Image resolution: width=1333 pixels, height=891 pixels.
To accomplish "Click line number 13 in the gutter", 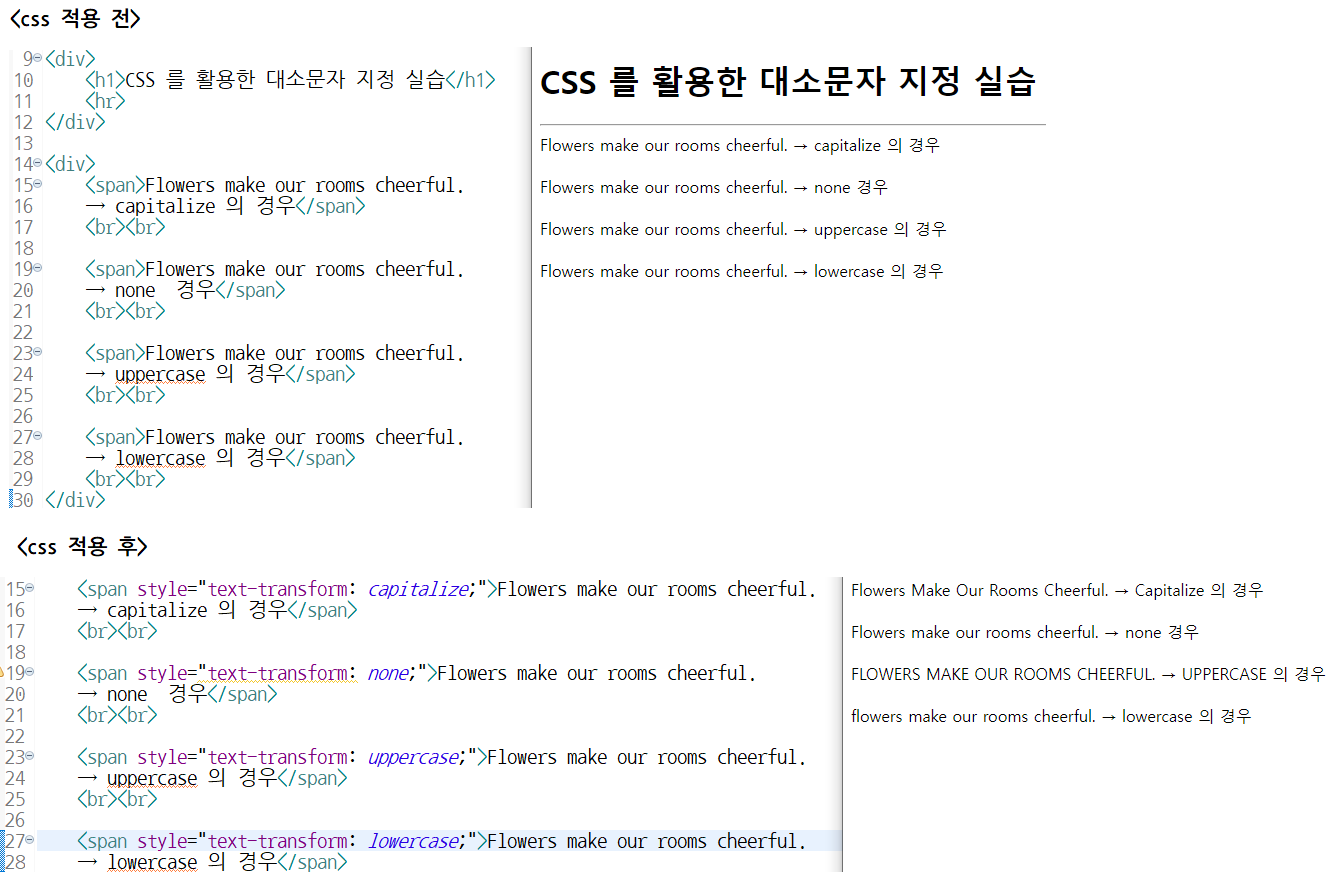I will coord(22,143).
